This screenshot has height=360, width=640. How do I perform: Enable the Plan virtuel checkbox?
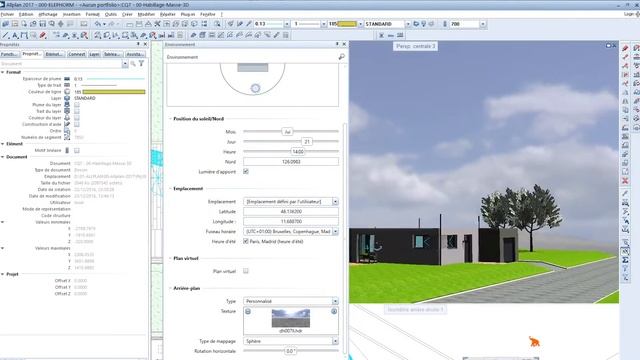(246, 271)
